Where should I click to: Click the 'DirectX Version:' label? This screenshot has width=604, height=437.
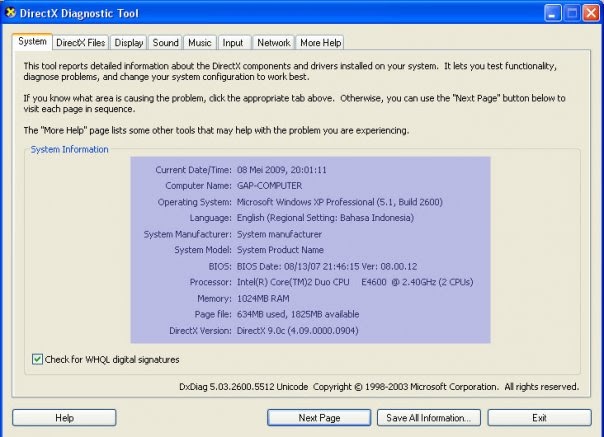tap(200, 331)
